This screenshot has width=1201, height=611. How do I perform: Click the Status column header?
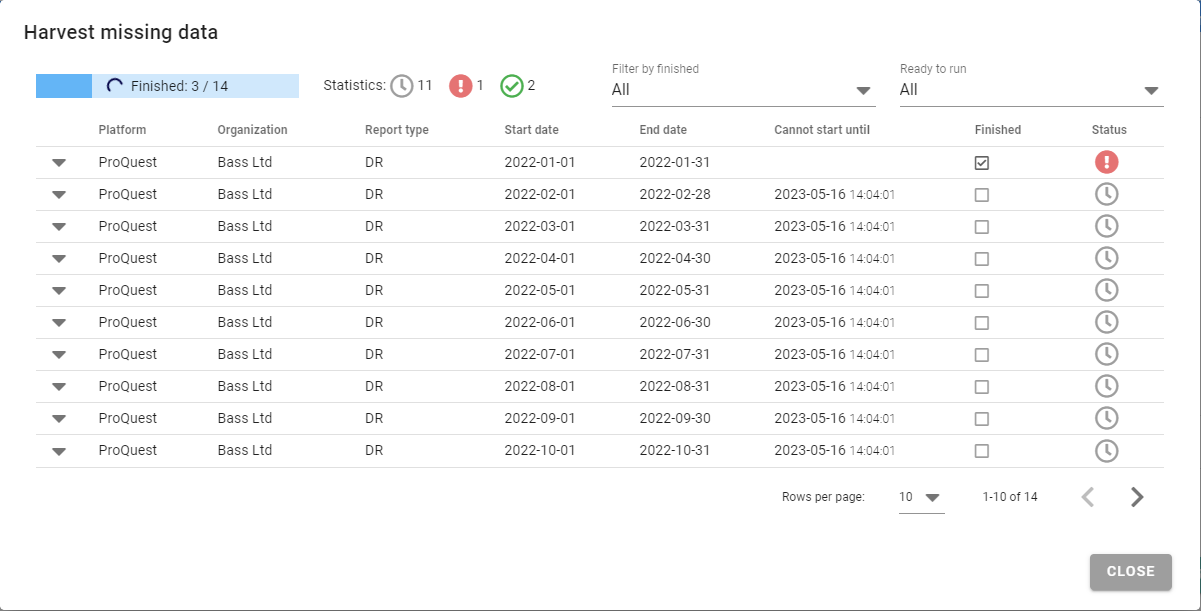click(x=1109, y=130)
